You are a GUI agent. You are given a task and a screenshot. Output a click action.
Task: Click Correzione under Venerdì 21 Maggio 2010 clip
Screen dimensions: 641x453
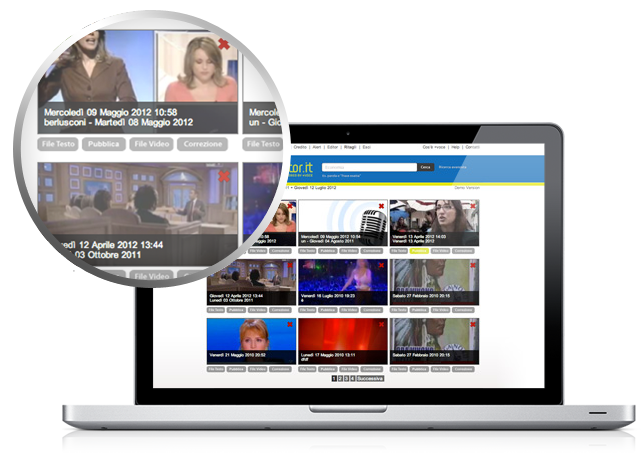pyautogui.click(x=280, y=369)
